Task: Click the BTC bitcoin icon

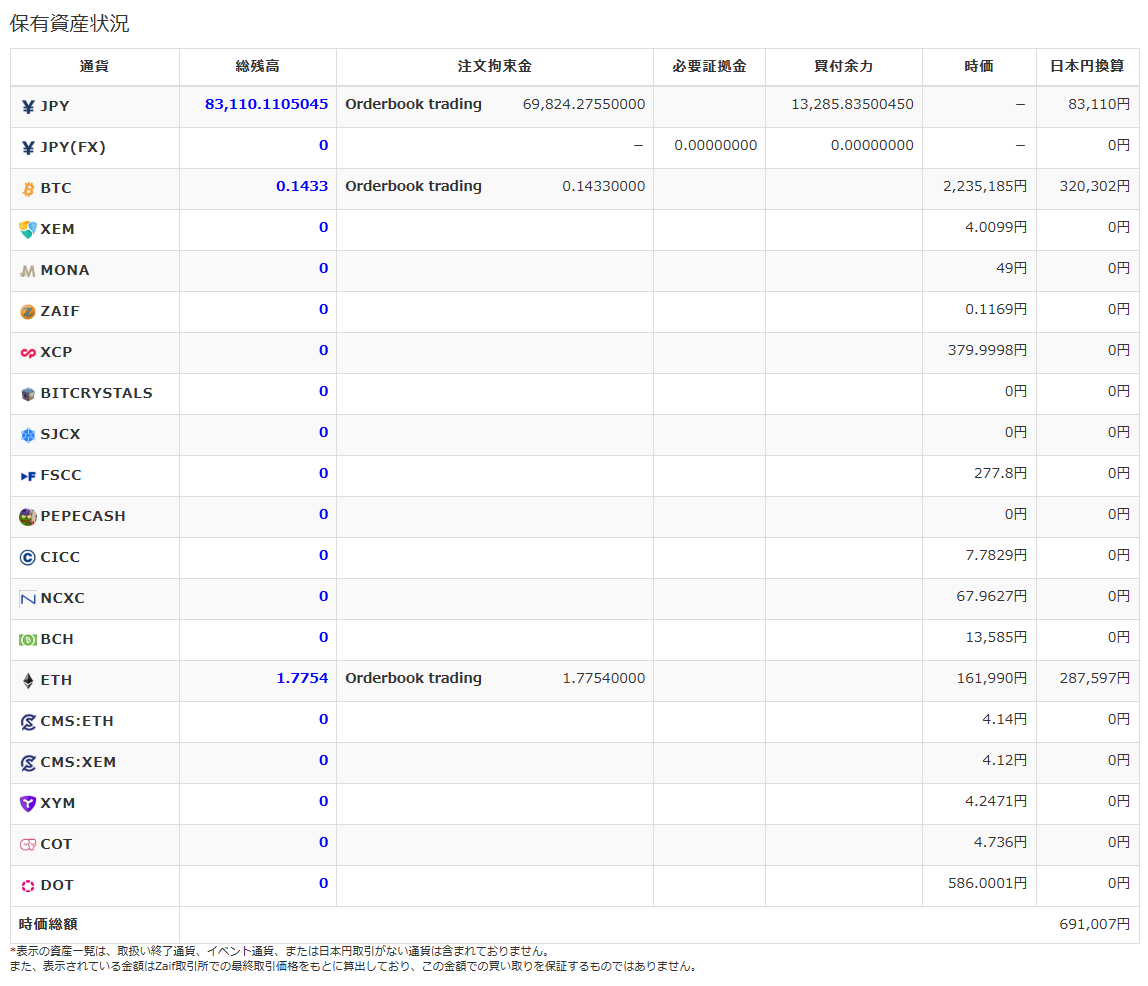Action: (x=28, y=189)
